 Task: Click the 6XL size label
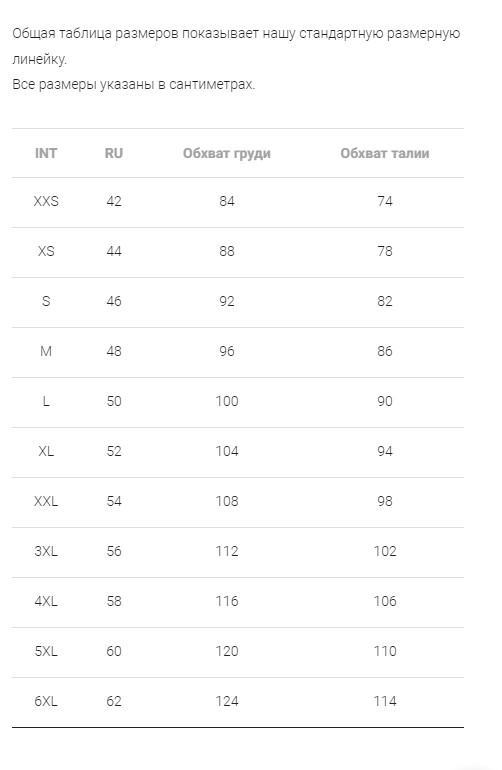coord(46,701)
